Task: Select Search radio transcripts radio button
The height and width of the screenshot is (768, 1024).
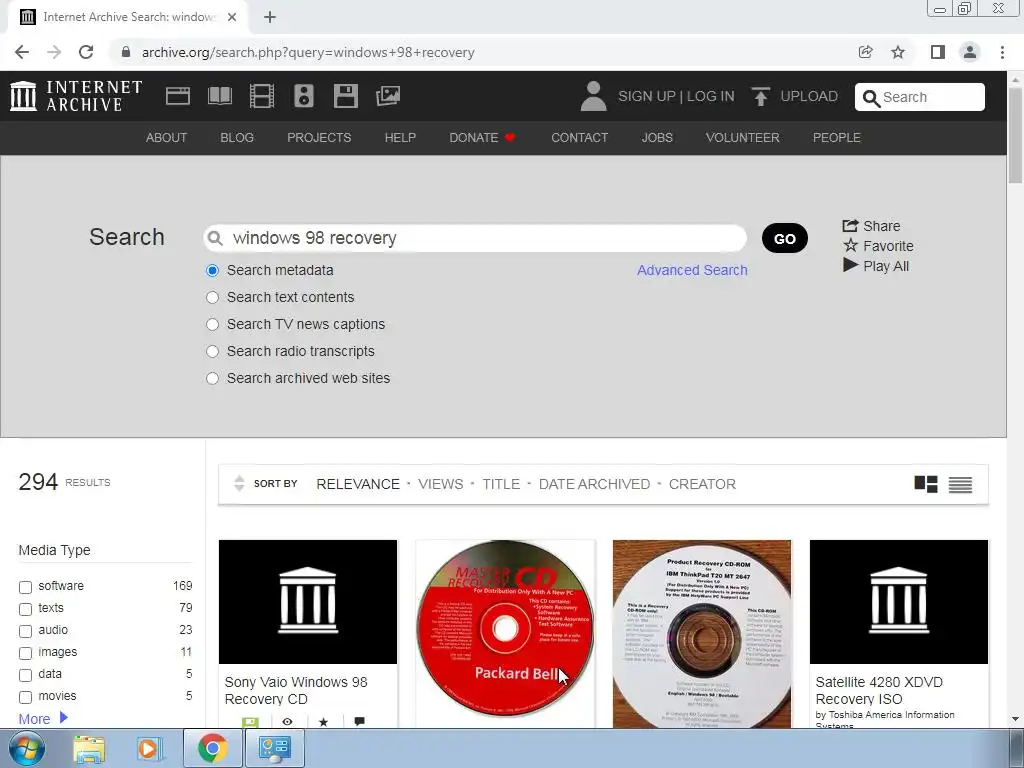Action: point(212,351)
